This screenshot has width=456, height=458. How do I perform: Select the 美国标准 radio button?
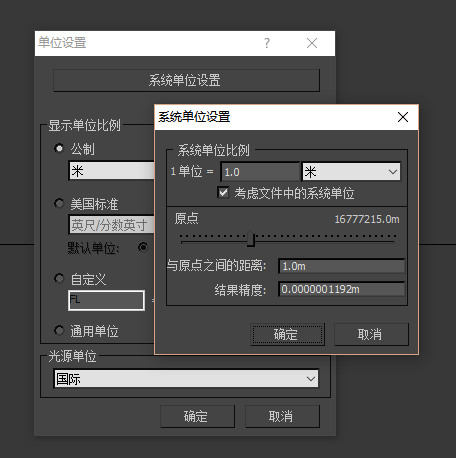(x=59, y=203)
